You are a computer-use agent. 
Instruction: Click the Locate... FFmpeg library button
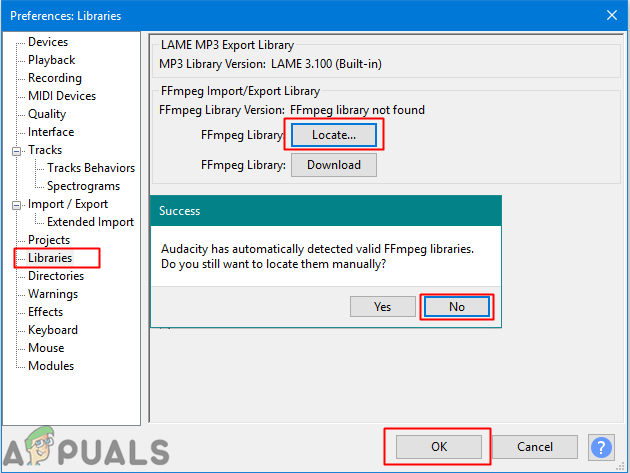click(334, 135)
